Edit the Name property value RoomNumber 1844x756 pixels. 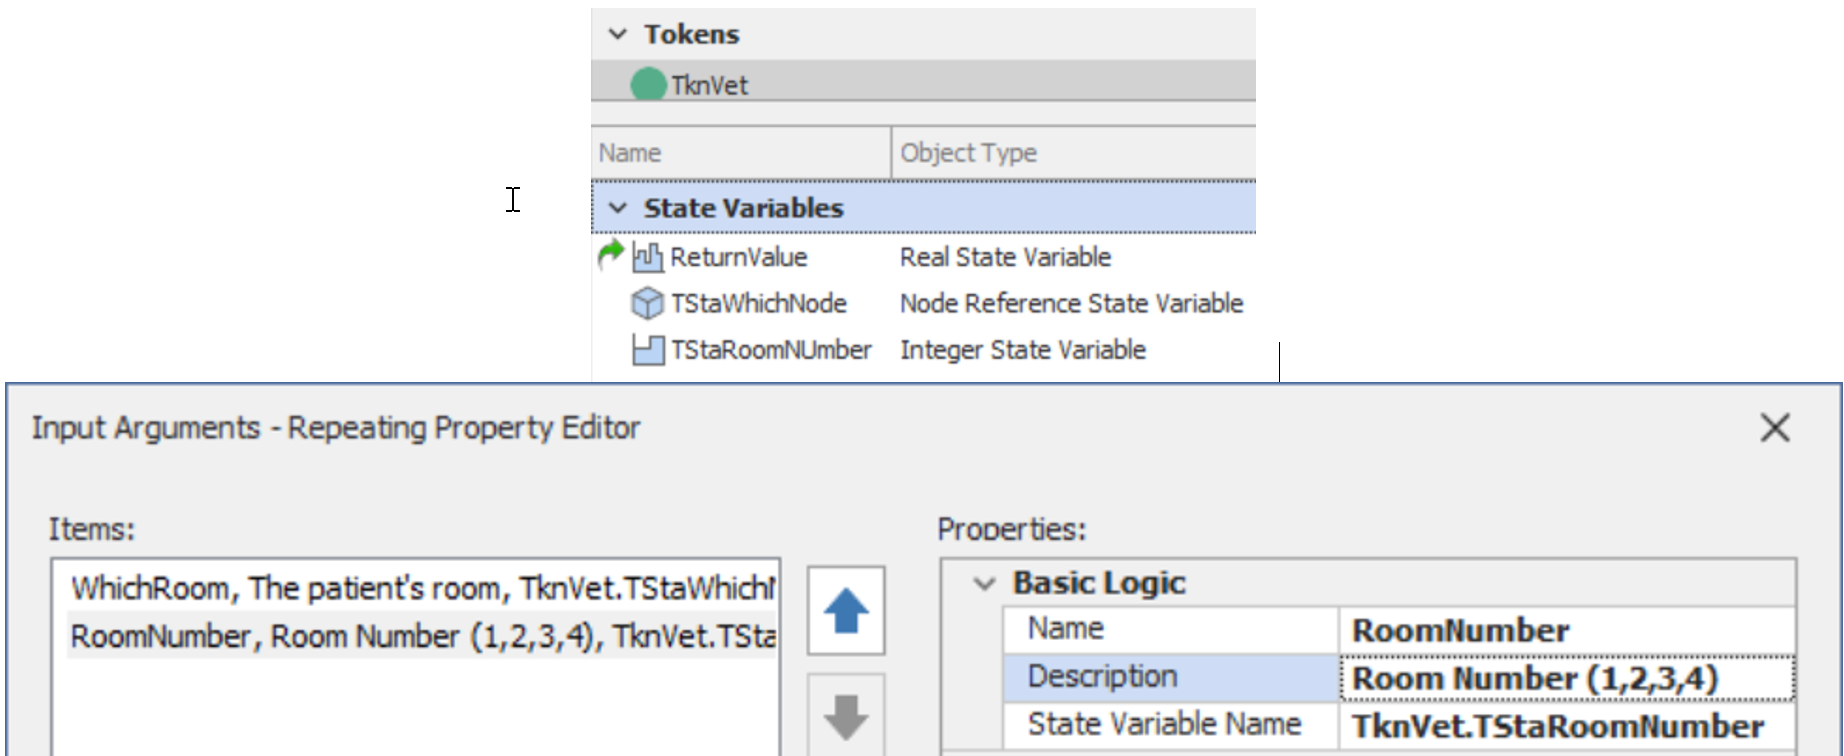[1566, 630]
